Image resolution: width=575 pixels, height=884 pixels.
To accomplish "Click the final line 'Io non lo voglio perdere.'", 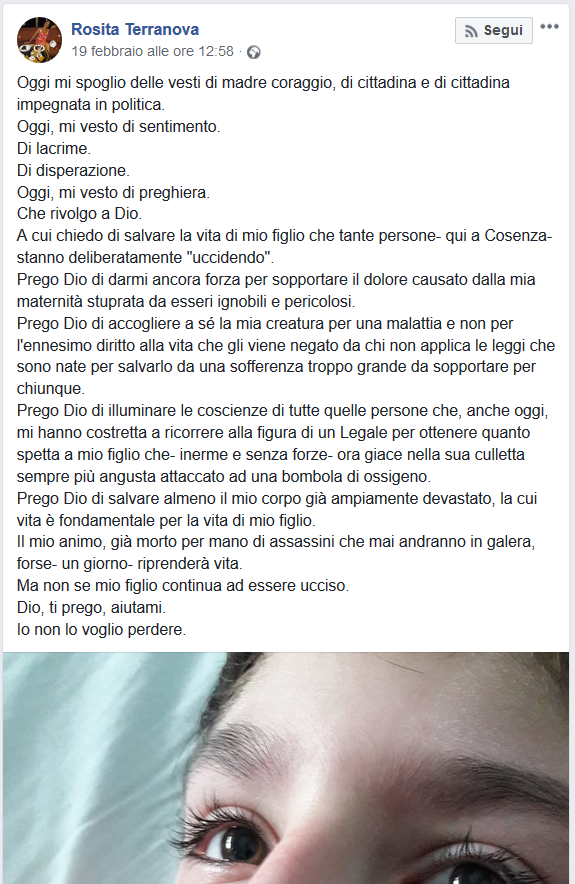I will click(x=101, y=629).
